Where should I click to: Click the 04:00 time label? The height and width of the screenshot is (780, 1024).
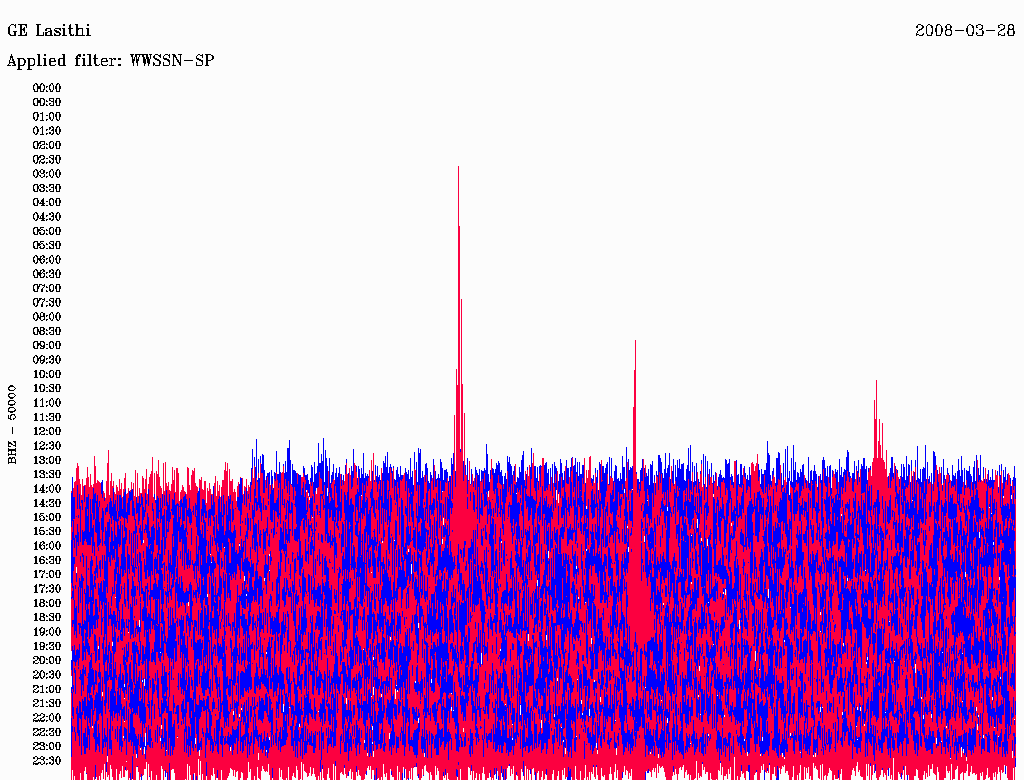pyautogui.click(x=47, y=203)
